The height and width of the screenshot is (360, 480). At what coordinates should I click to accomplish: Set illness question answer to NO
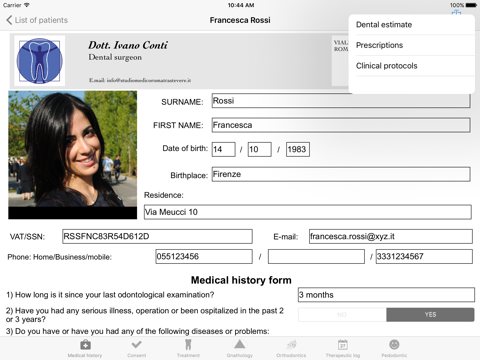342,315
